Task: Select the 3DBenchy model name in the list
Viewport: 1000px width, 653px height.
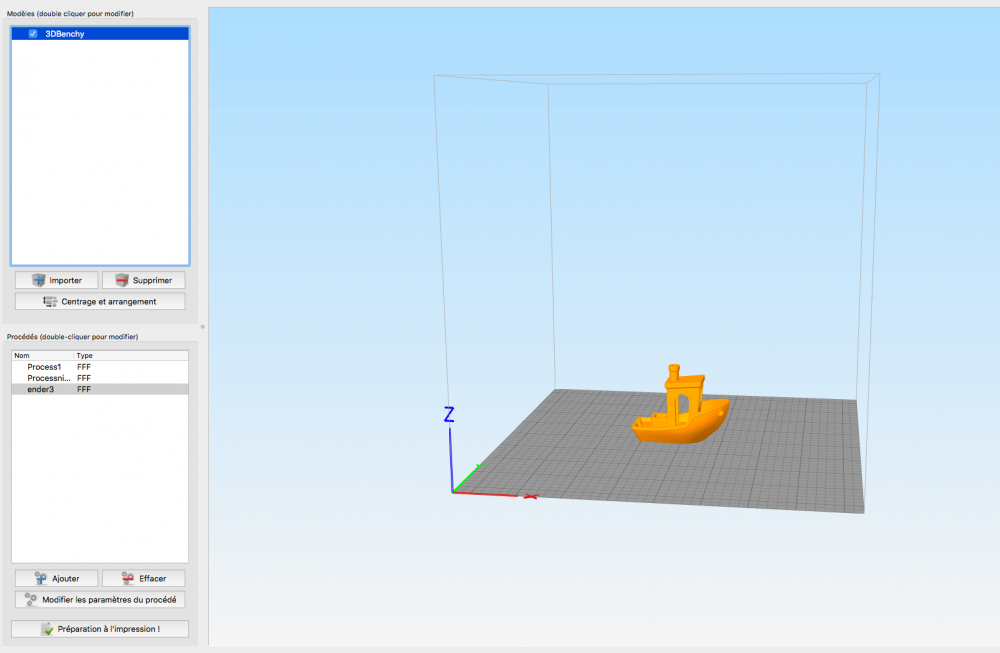Action: pos(64,34)
